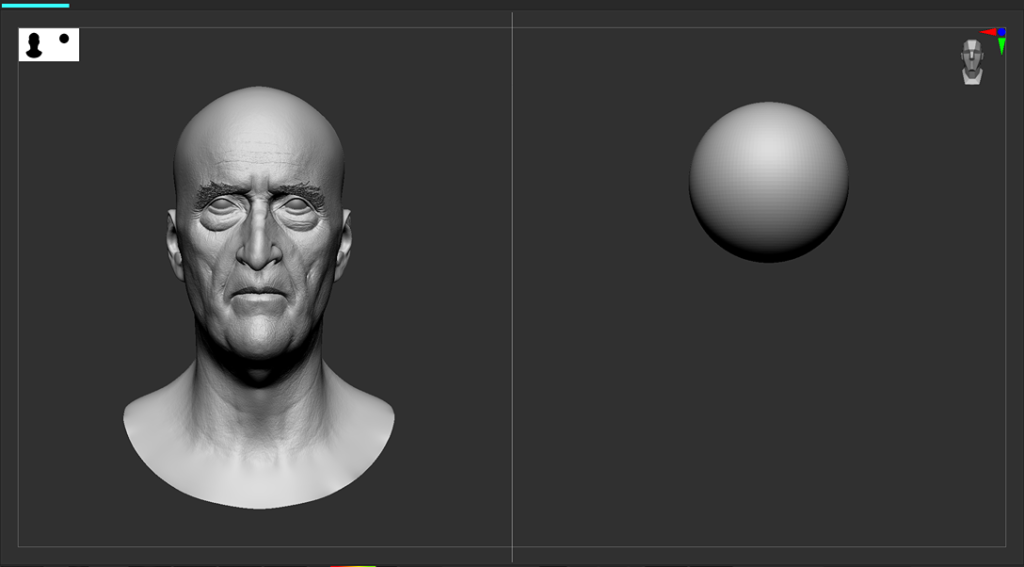Click the green Y axis cone

(x=1002, y=46)
